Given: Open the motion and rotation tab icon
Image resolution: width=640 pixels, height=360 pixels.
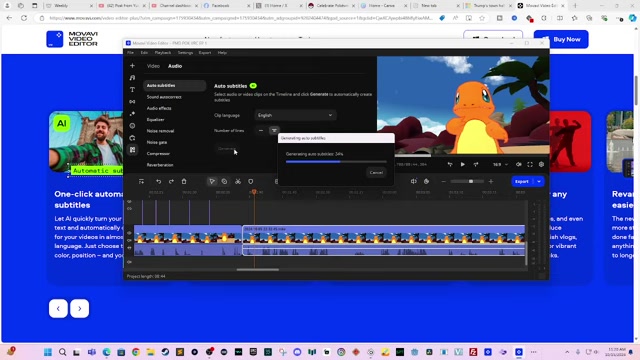Looking at the screenshot, I should (132, 138).
